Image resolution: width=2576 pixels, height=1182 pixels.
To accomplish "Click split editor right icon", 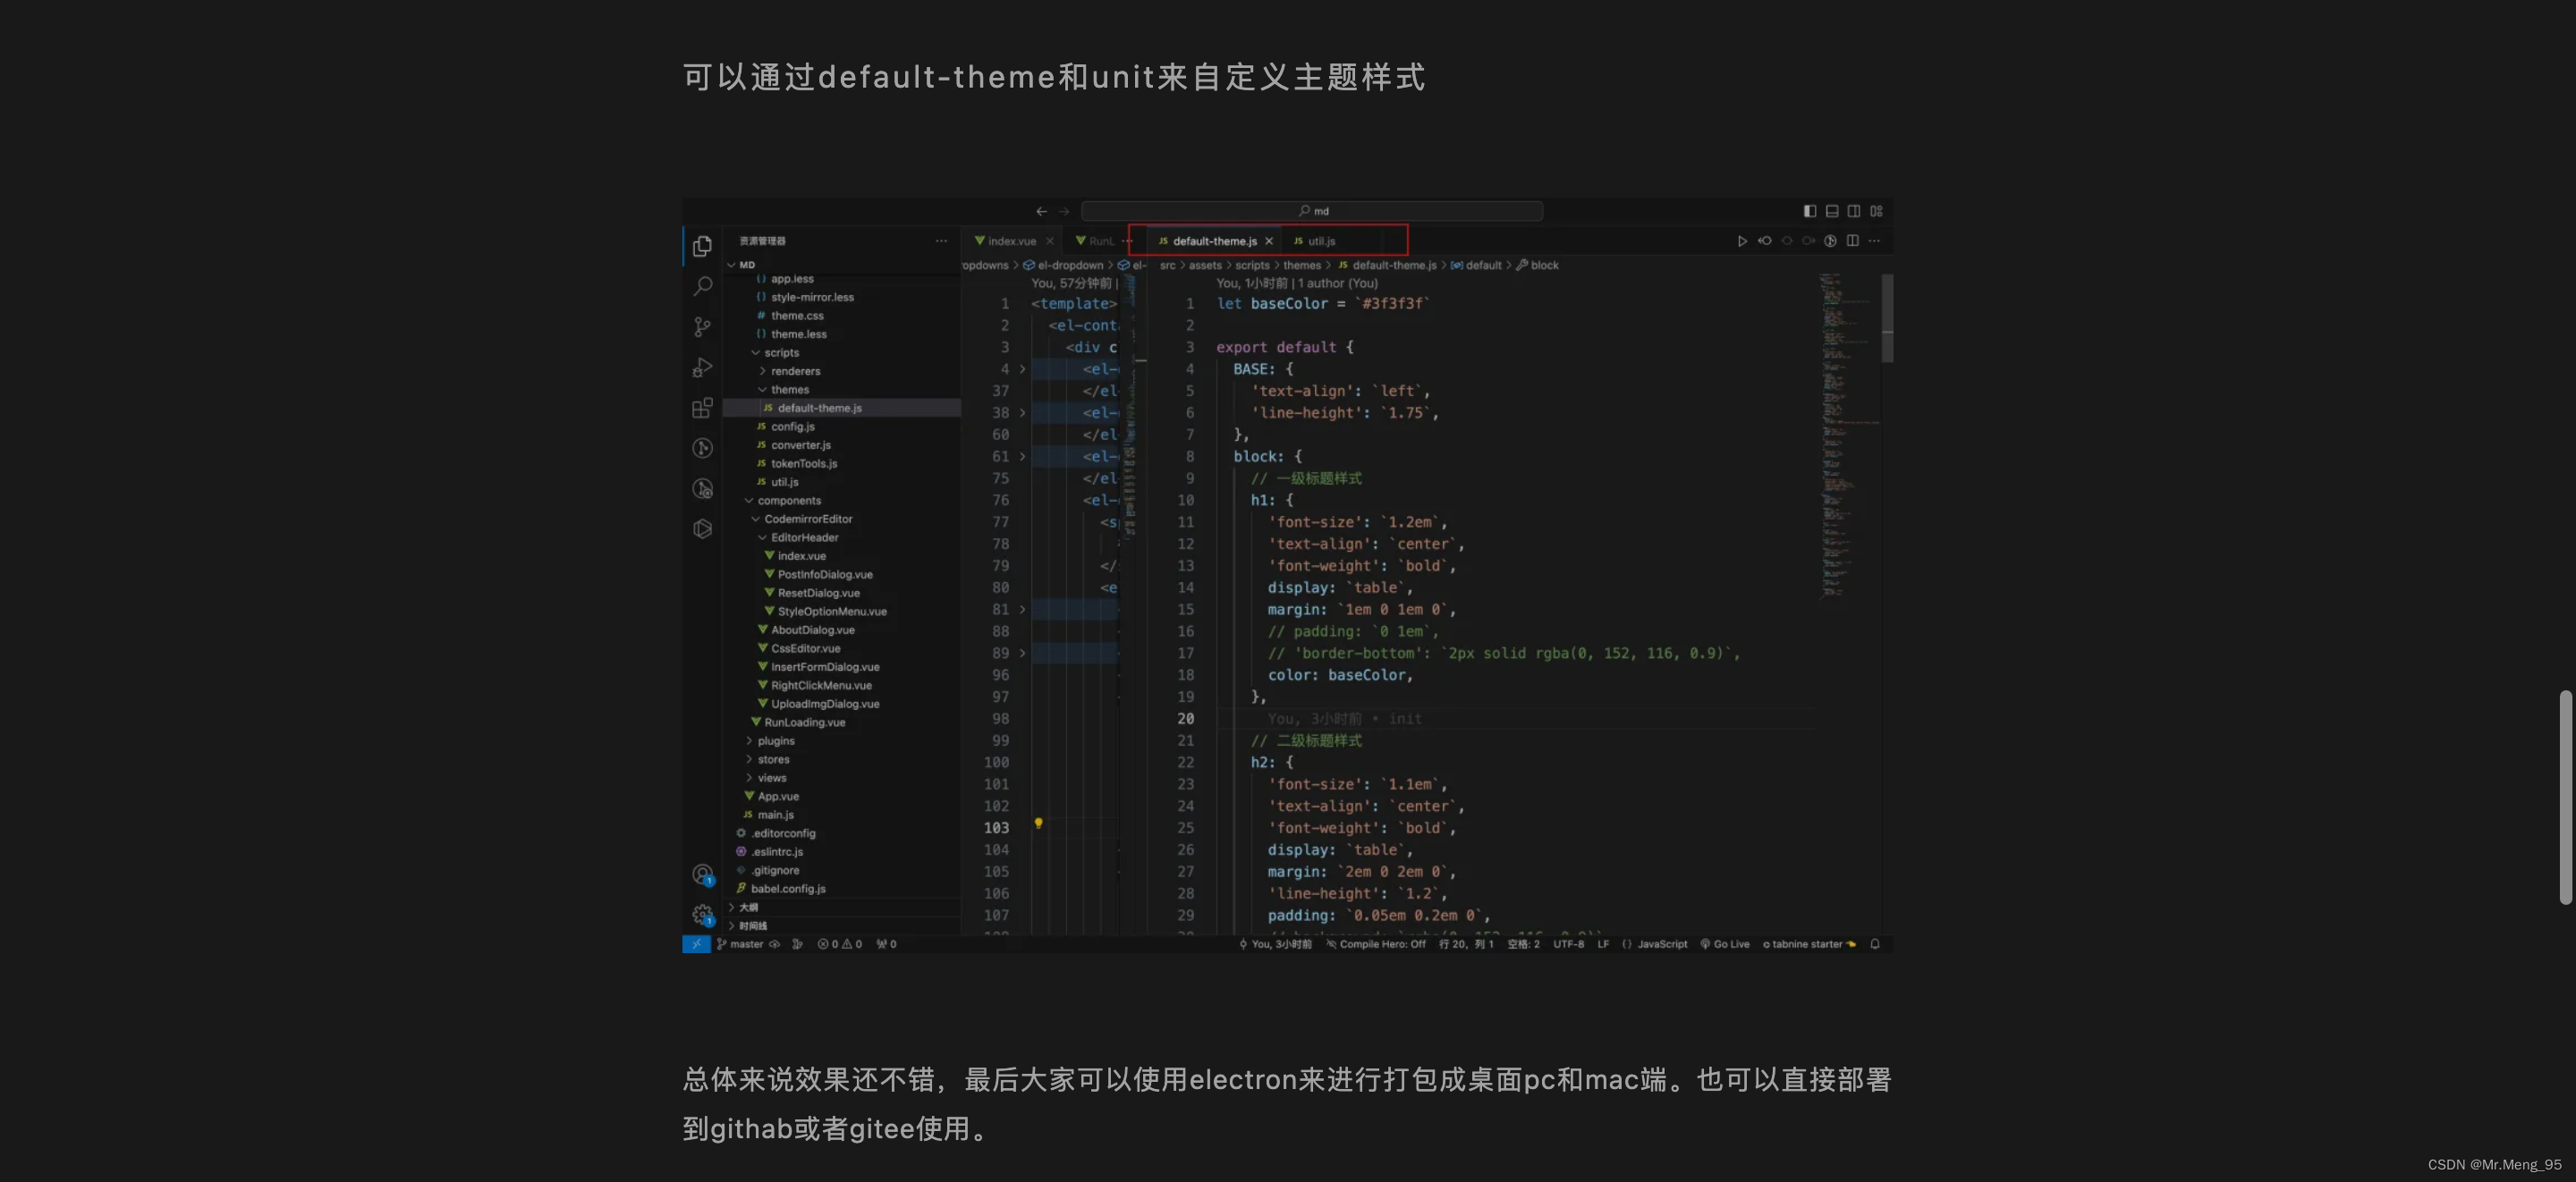I will [x=1852, y=241].
